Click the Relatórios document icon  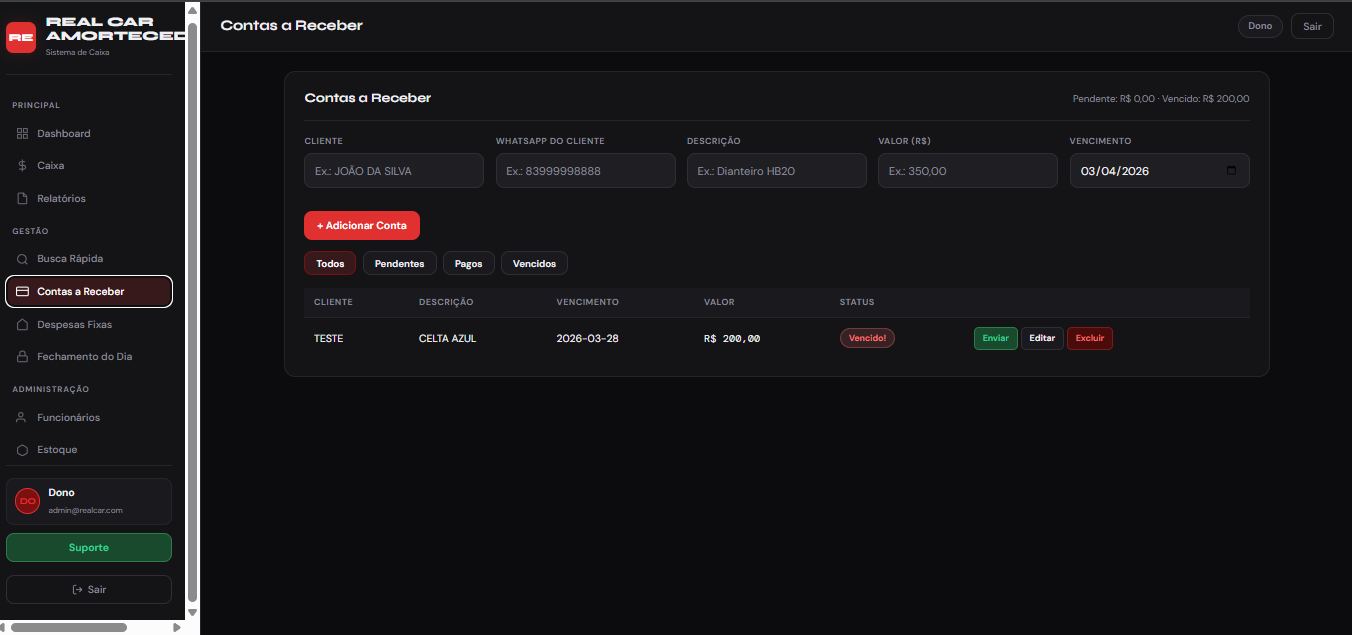coord(22,199)
